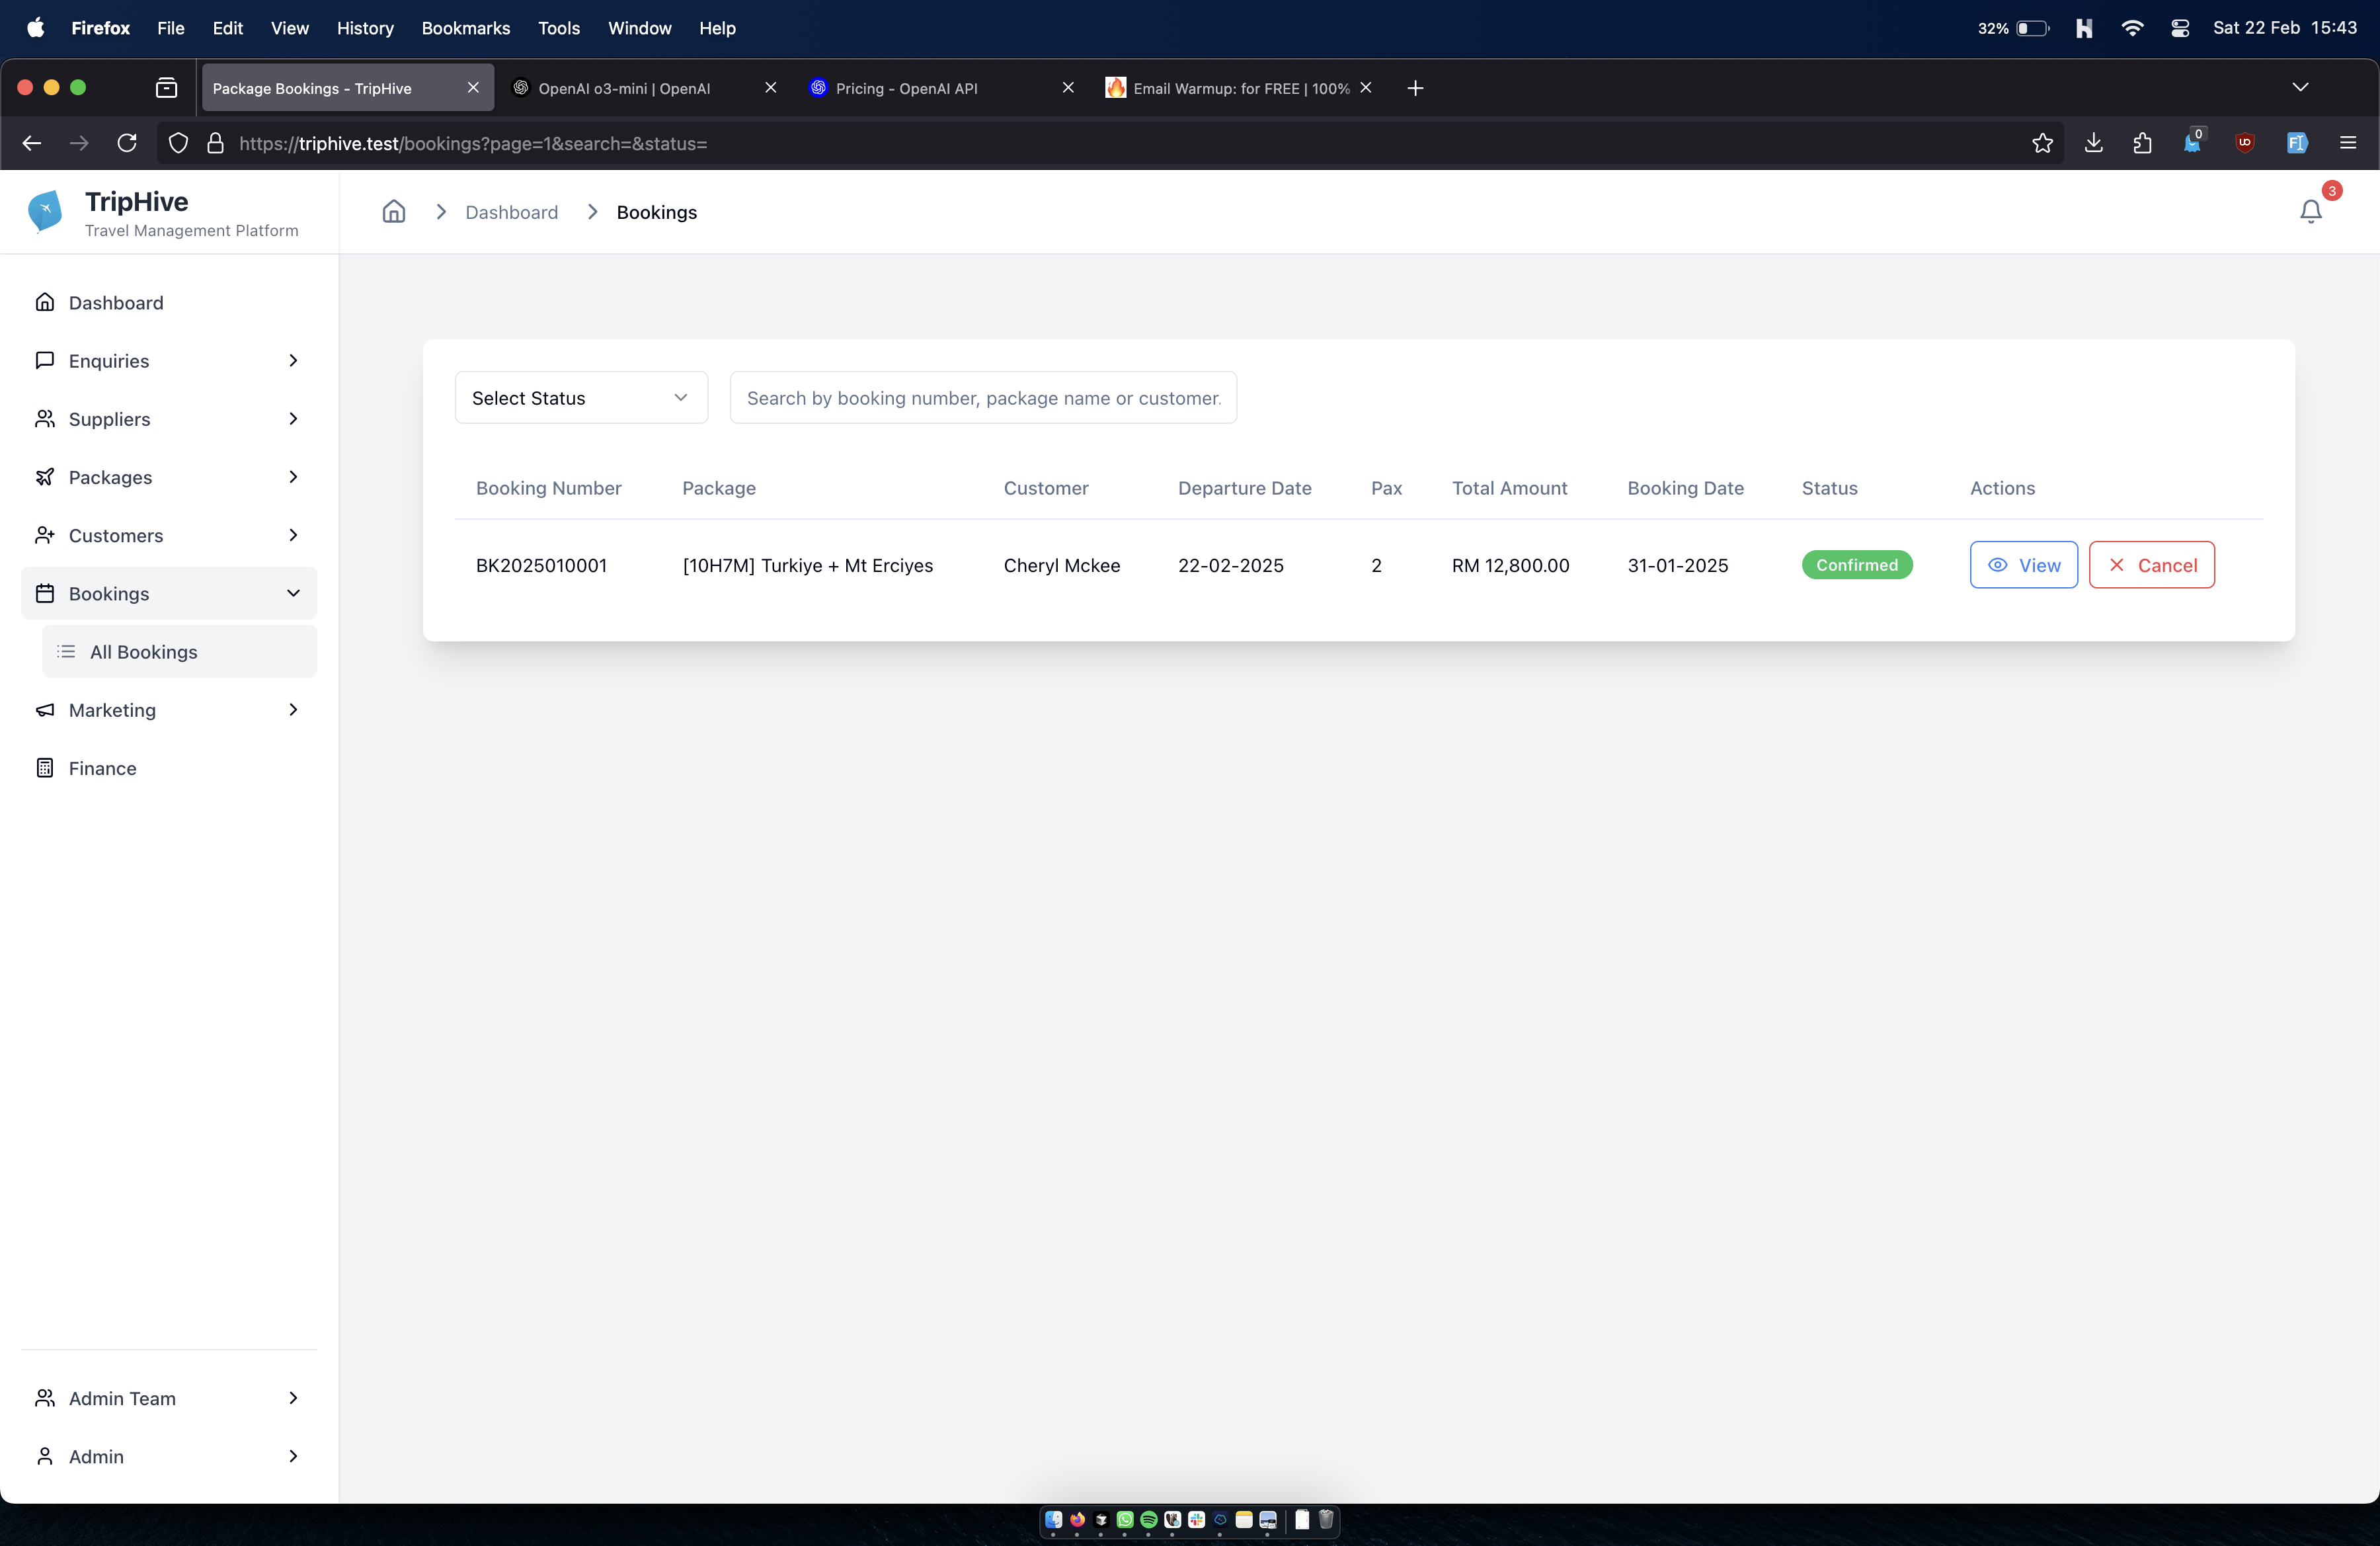Open Finder from the Dock
This screenshot has height=1546, width=2380.
pos(1053,1520)
